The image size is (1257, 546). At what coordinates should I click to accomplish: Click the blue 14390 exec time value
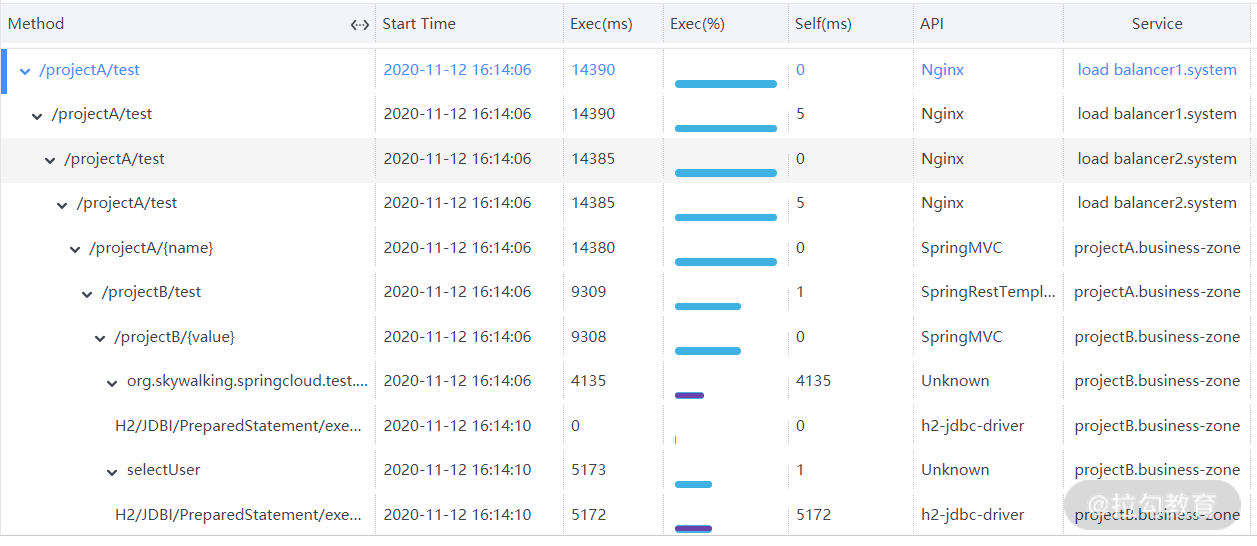pos(593,70)
